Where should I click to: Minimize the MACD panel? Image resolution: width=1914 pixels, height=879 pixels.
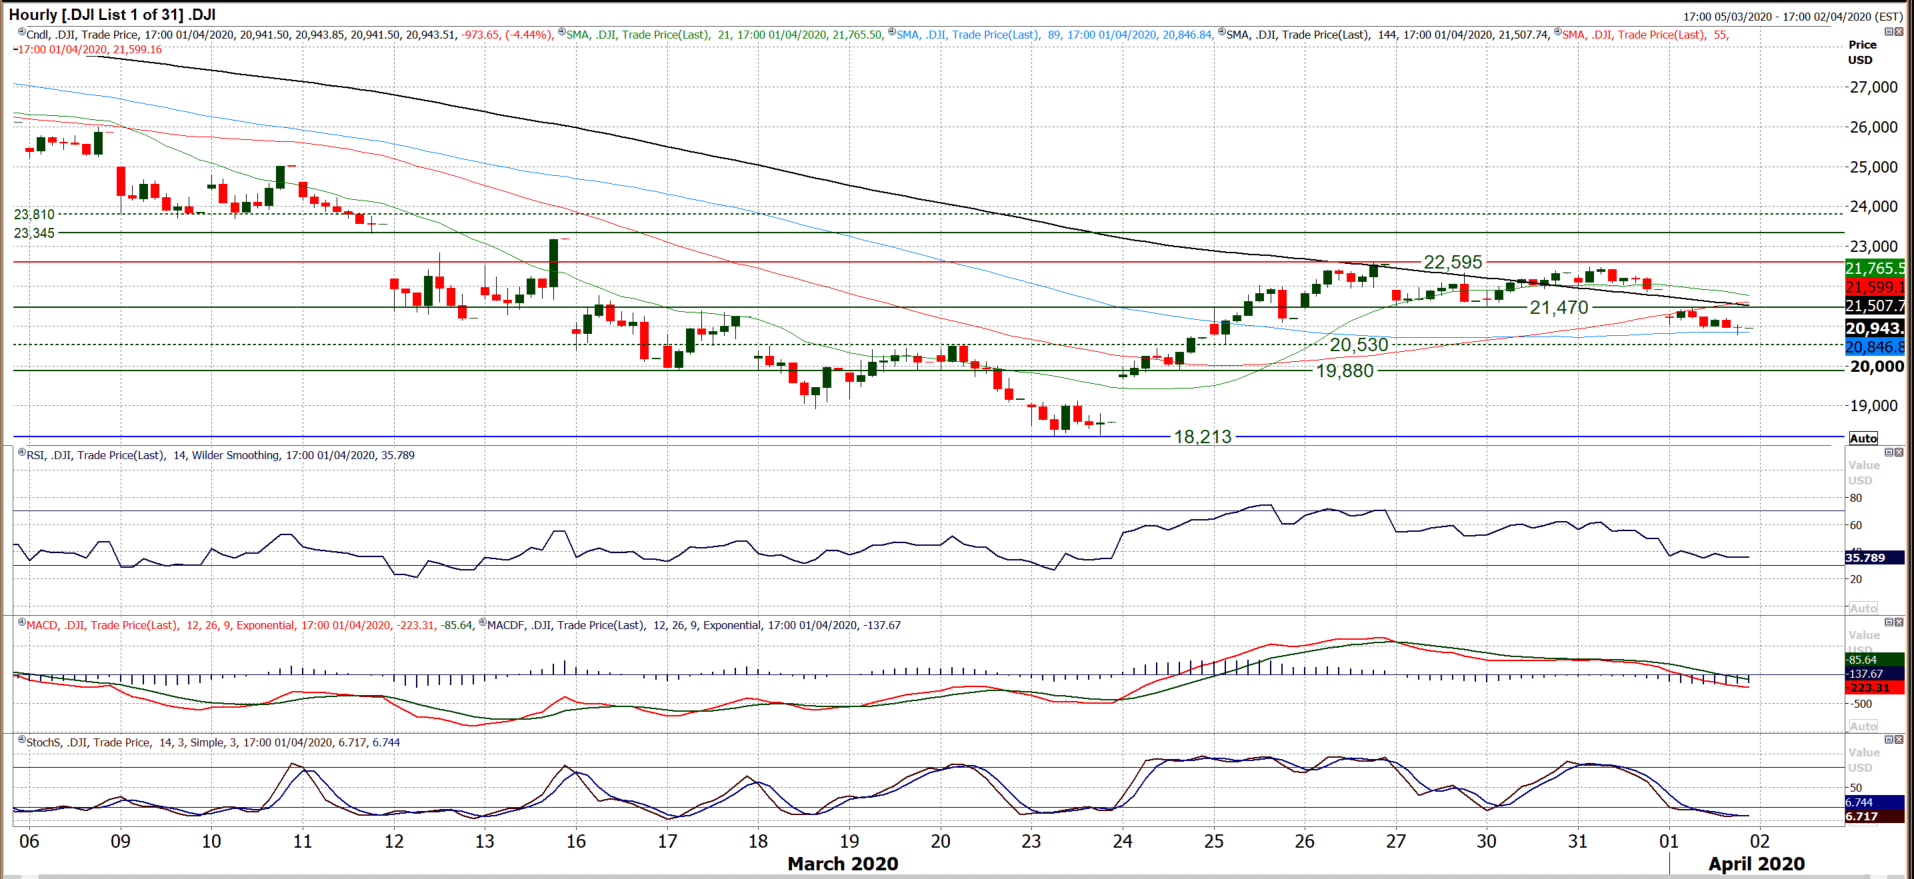click(x=1890, y=622)
